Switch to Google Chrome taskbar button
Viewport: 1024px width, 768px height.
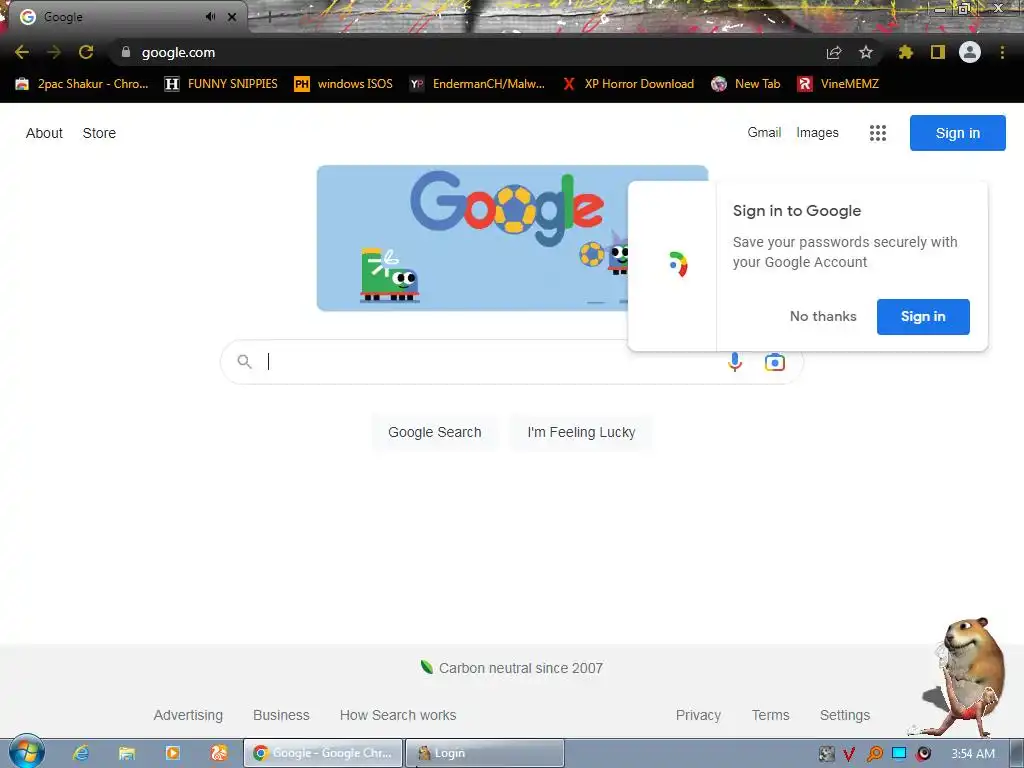pyautogui.click(x=323, y=753)
